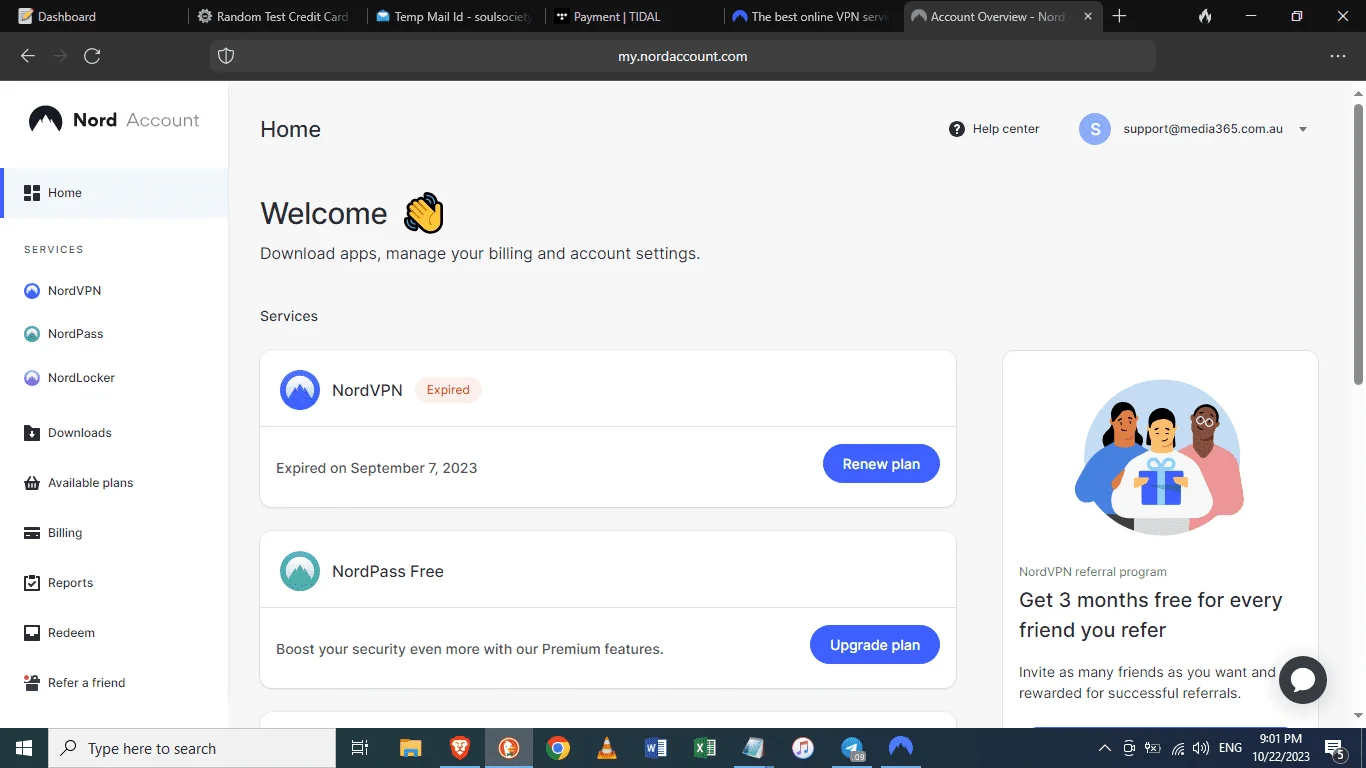1366x768 pixels.
Task: Click the Expired status badge
Action: coord(448,390)
